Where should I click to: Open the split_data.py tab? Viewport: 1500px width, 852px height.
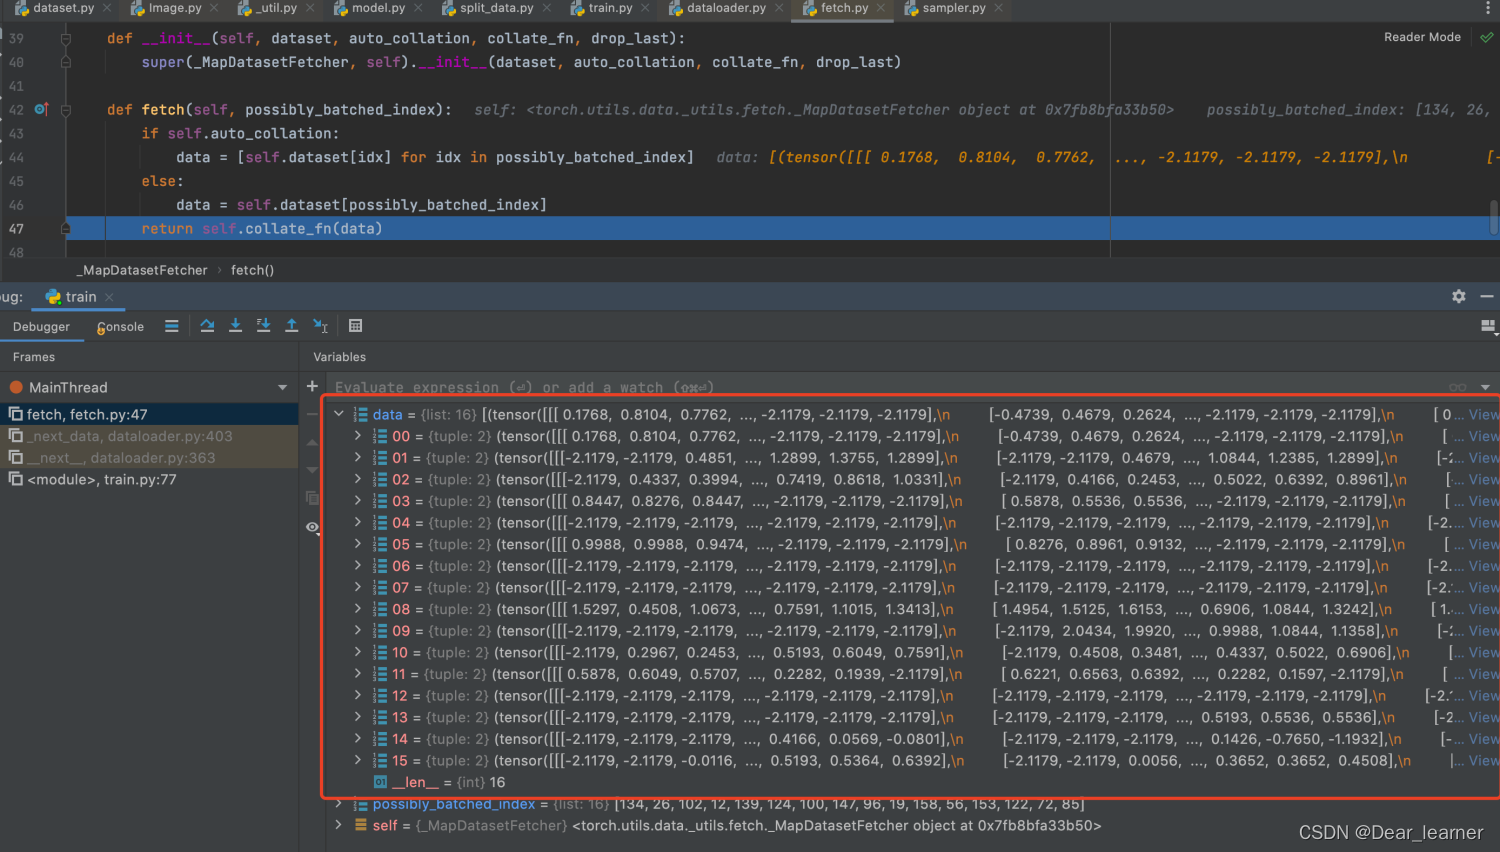click(x=496, y=8)
